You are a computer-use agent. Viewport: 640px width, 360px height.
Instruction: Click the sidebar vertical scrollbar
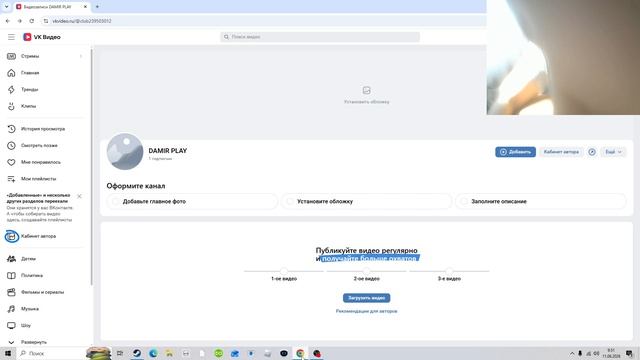point(91,167)
